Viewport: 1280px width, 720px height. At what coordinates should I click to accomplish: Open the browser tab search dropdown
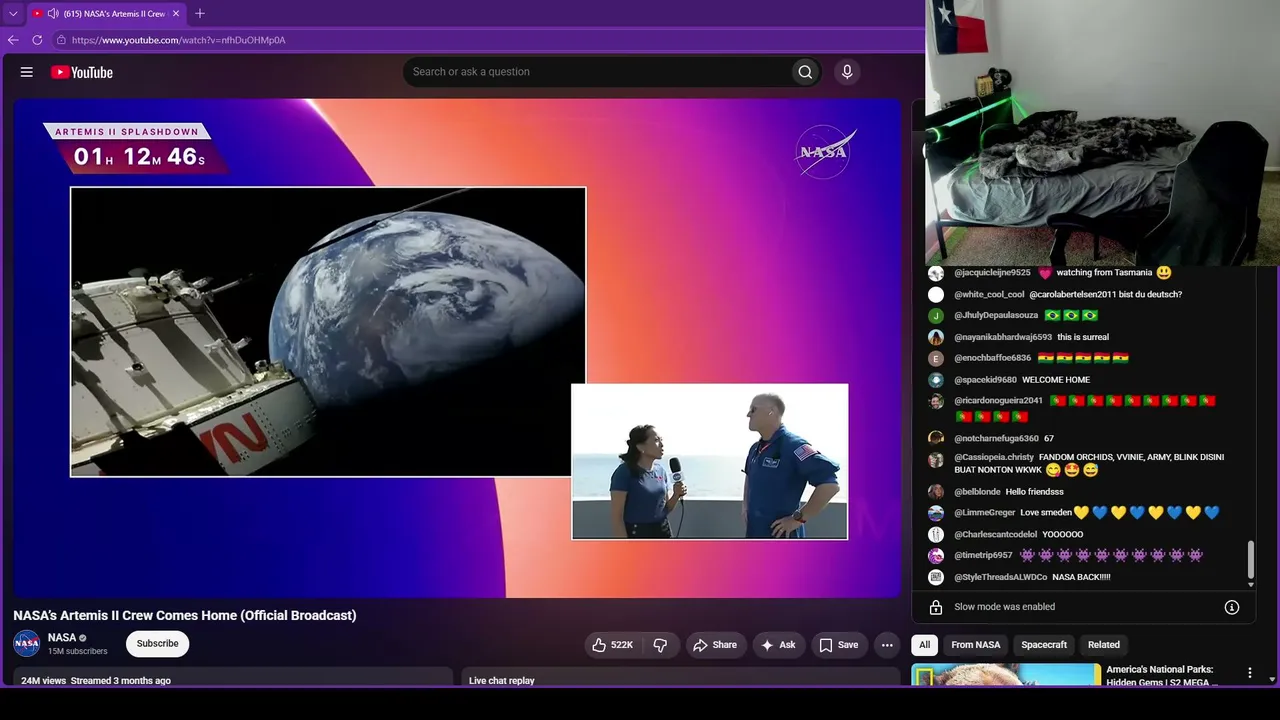point(13,14)
